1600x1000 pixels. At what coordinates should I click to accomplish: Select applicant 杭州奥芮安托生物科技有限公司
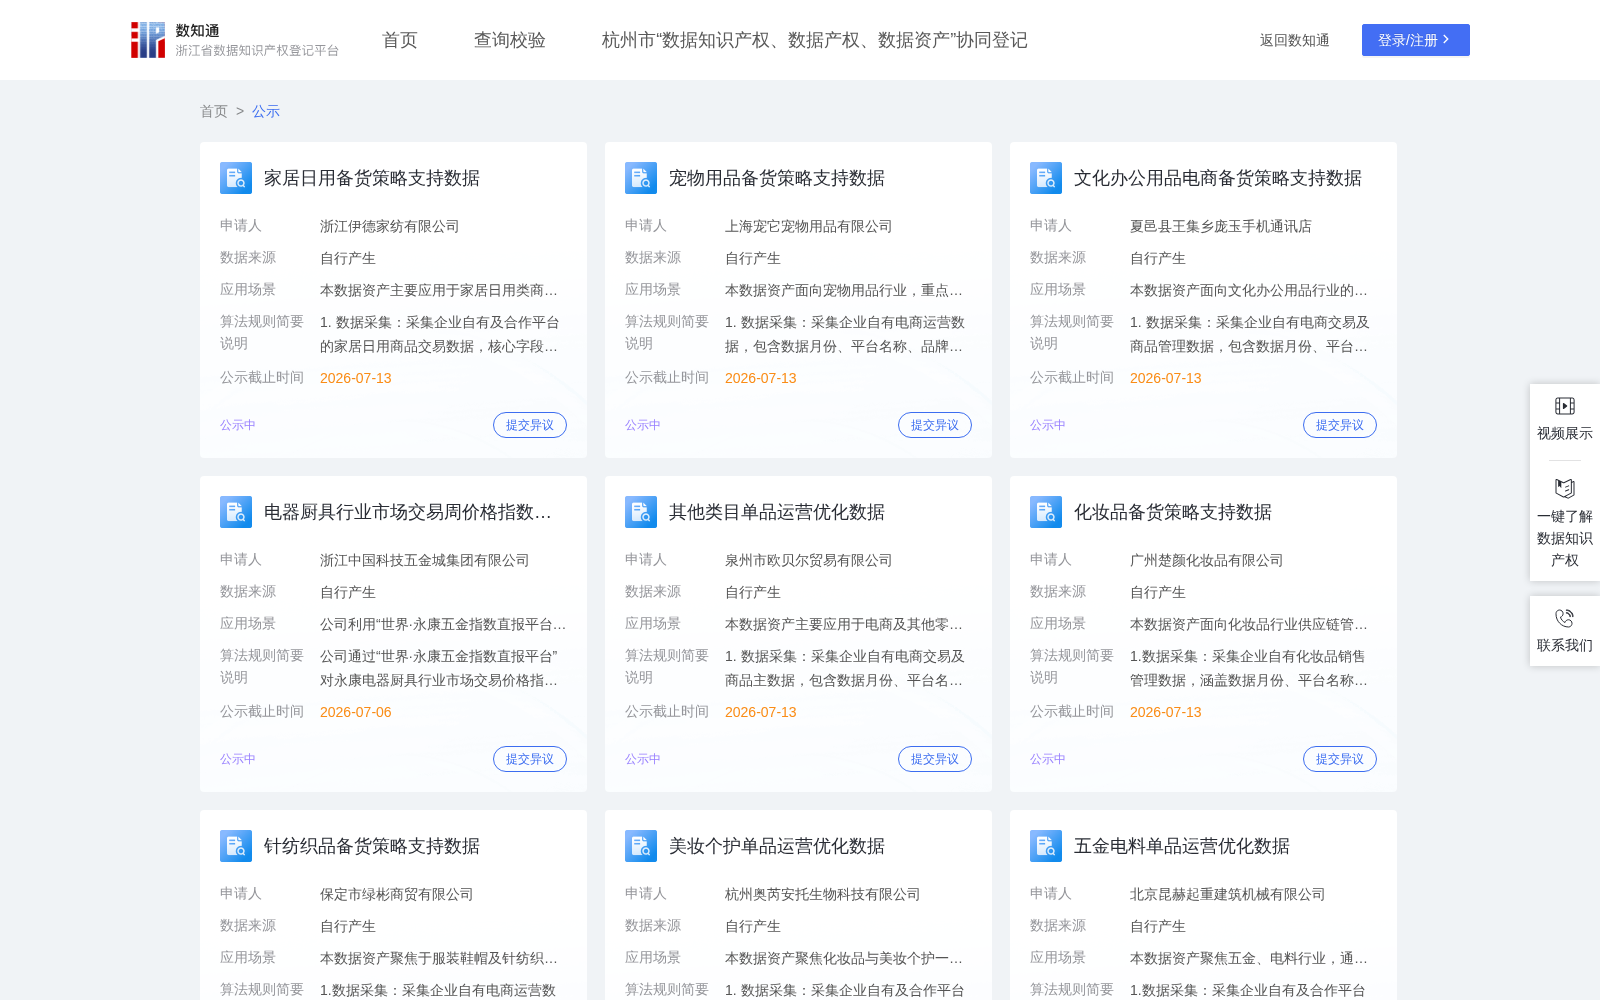pyautogui.click(x=823, y=894)
